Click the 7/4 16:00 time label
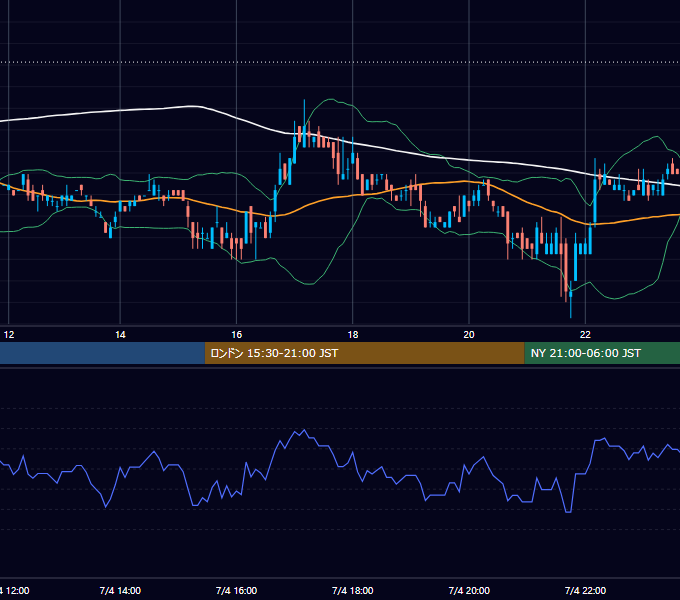The height and width of the screenshot is (600, 680). [236, 590]
